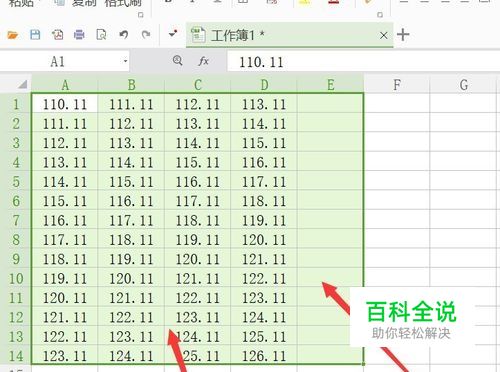The height and width of the screenshot is (372, 500).
Task: Click the Print icon
Action: point(79,35)
